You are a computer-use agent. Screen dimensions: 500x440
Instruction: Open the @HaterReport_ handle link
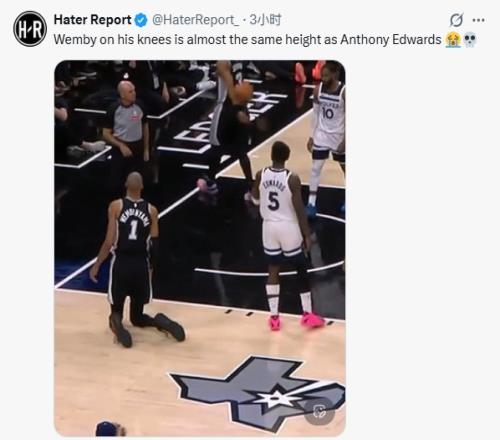click(195, 20)
